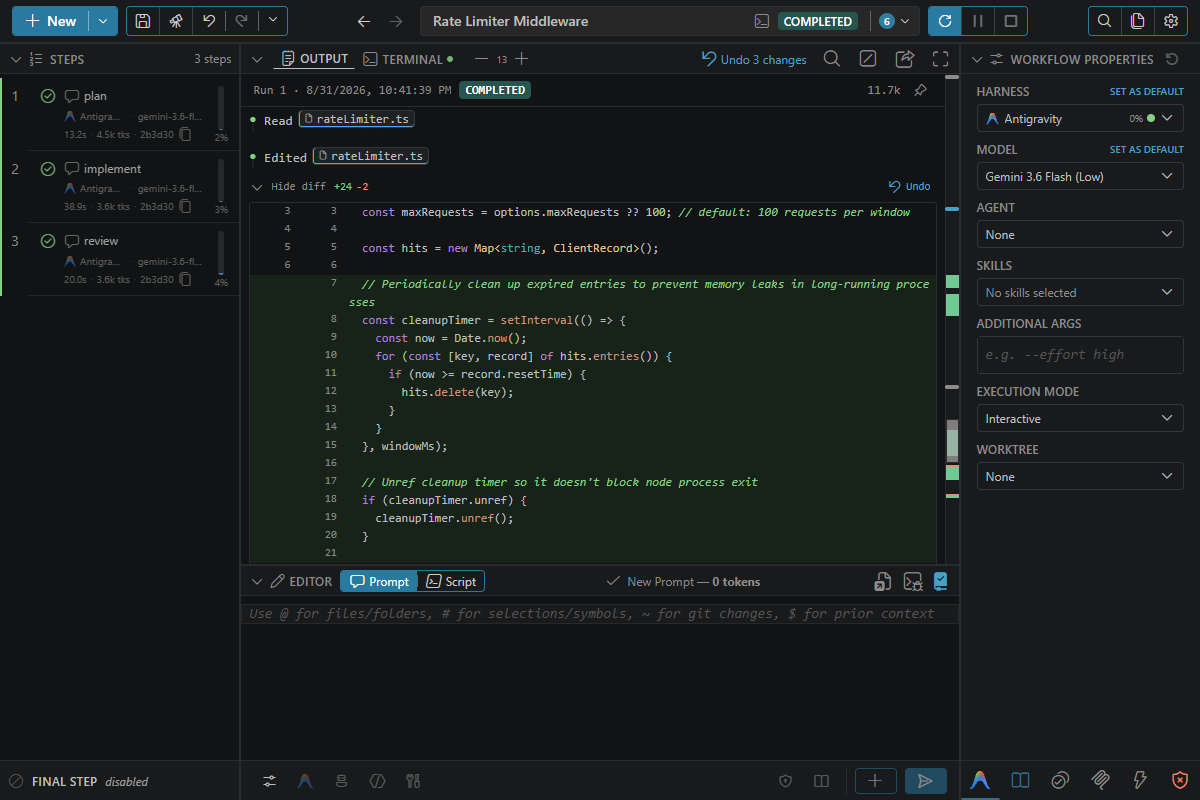Open the Worktree dropdown

(x=1080, y=476)
